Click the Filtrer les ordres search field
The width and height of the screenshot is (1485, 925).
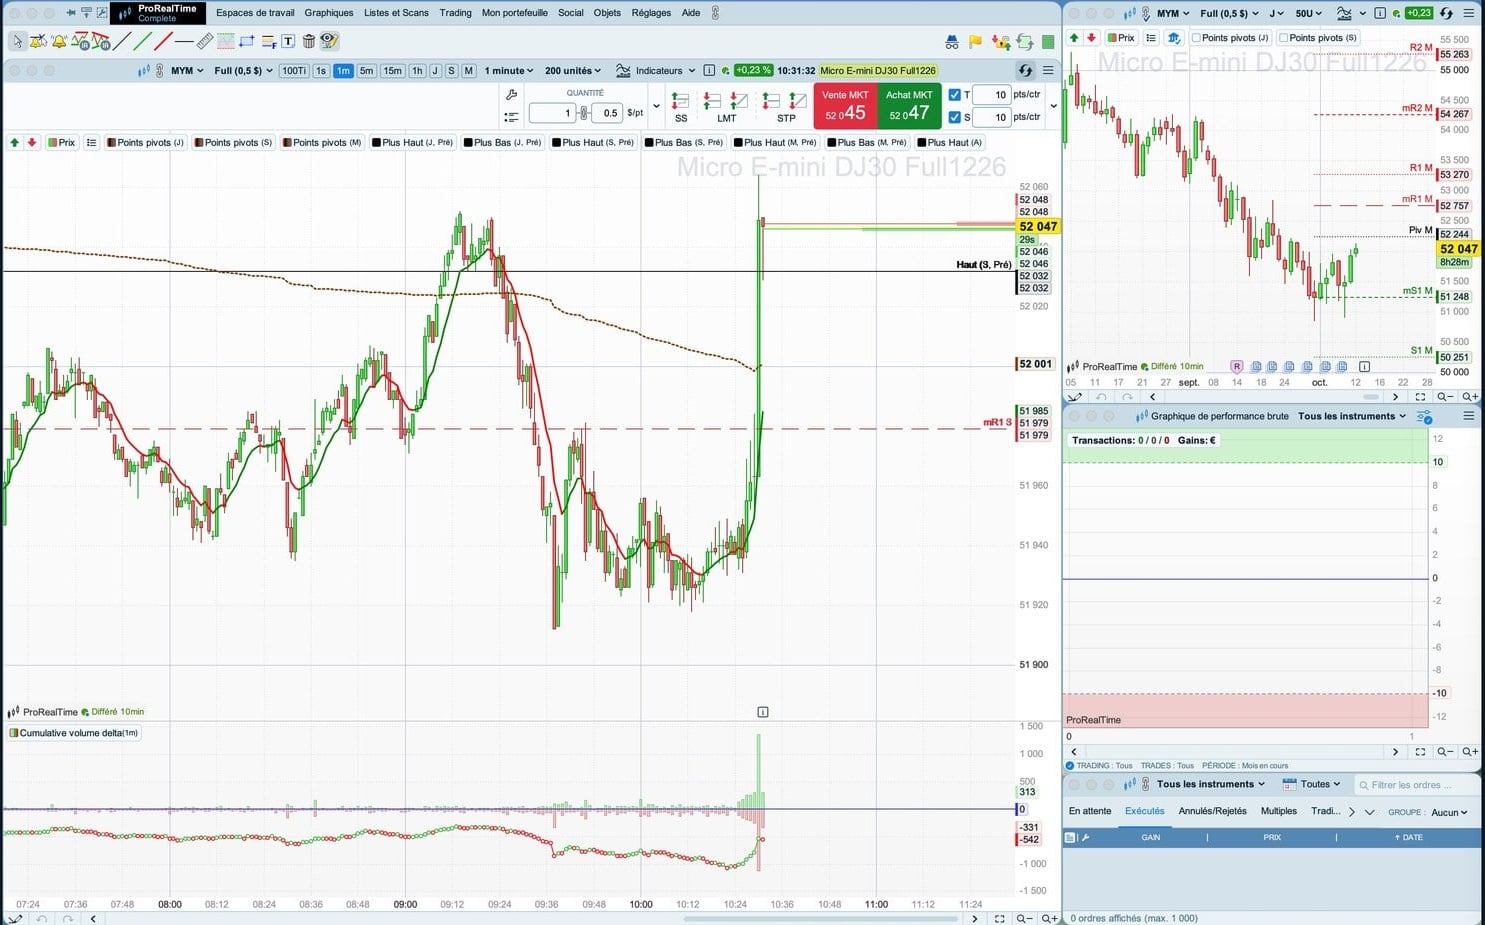coord(1416,785)
